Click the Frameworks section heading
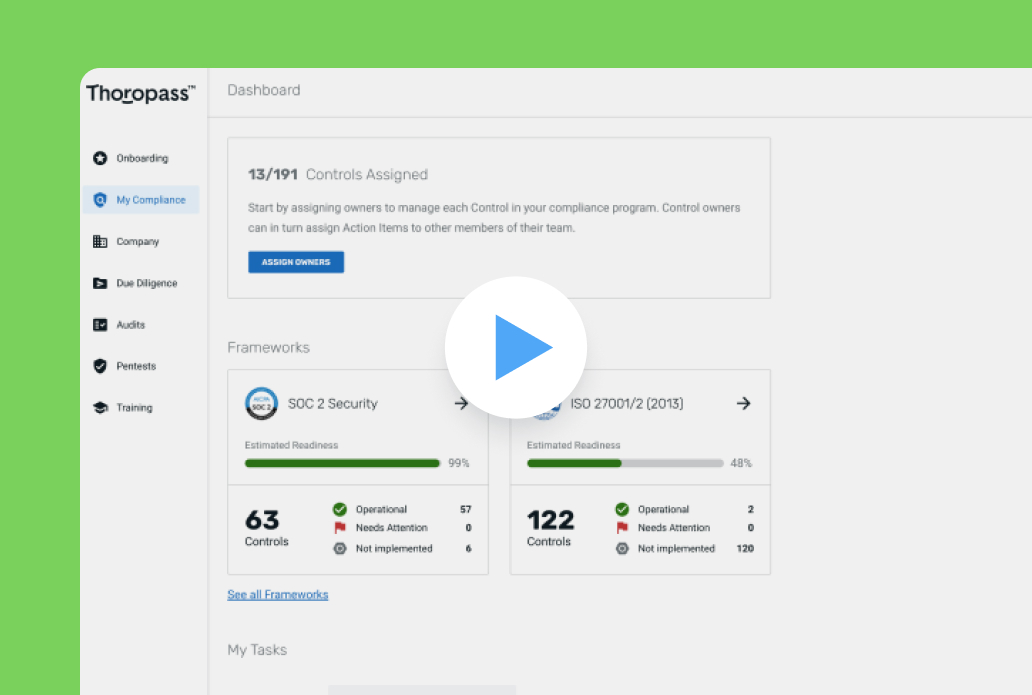 click(269, 348)
